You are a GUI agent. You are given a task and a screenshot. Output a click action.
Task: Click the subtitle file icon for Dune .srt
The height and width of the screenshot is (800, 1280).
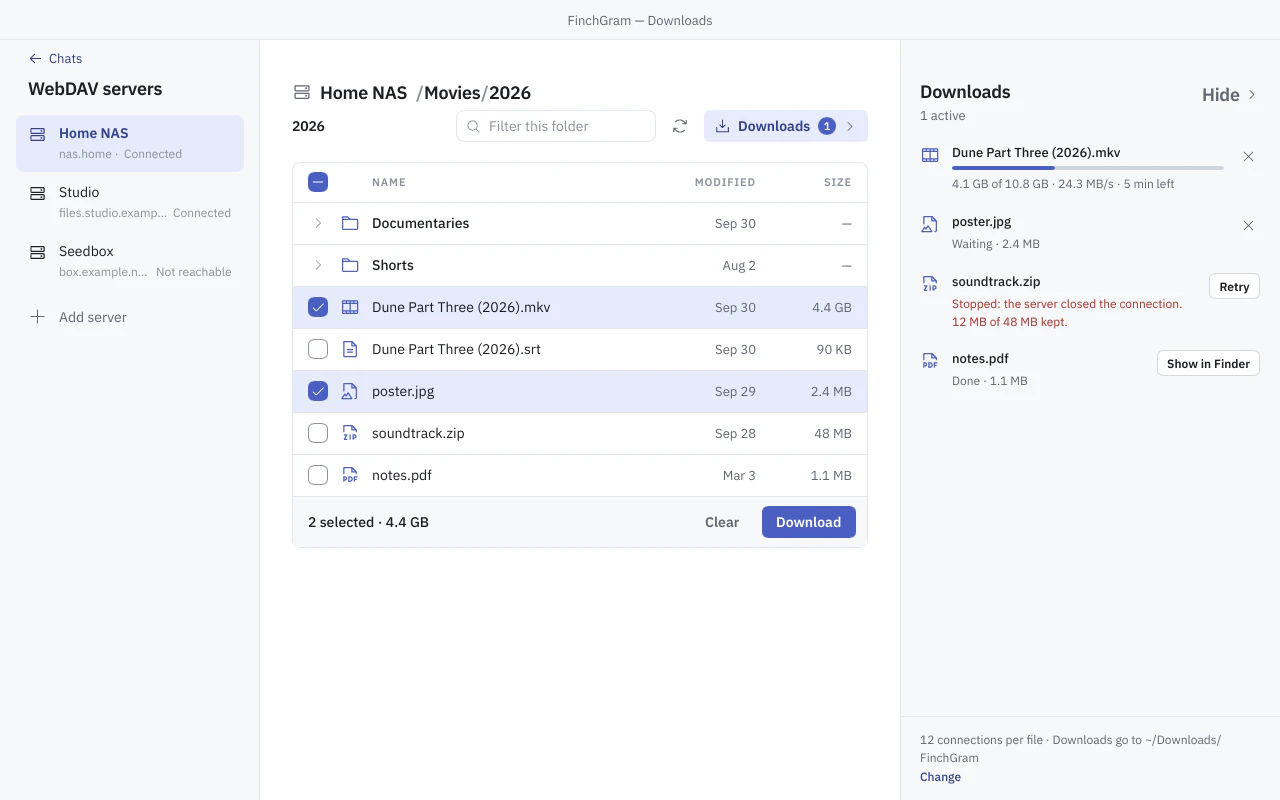[350, 349]
